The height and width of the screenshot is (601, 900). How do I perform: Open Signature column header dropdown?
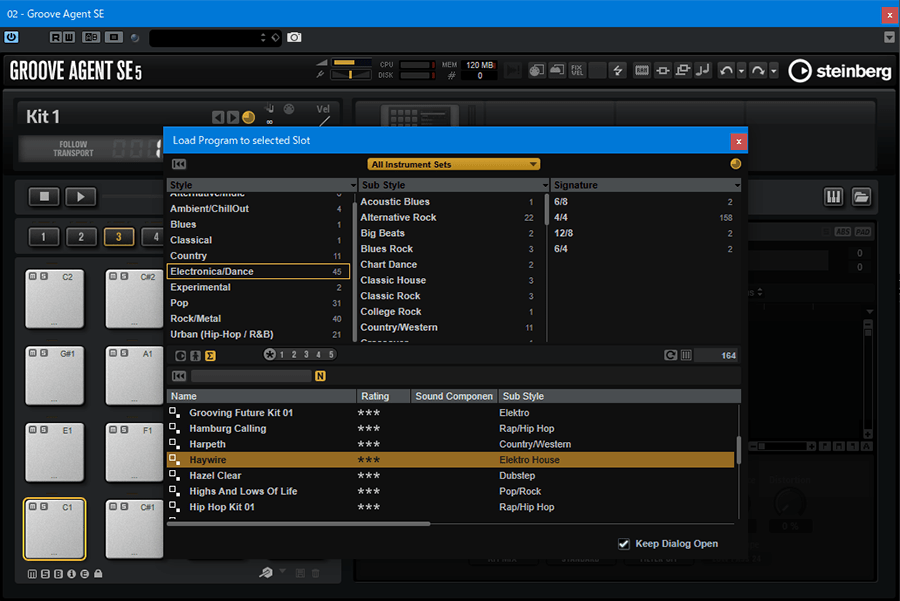(737, 185)
